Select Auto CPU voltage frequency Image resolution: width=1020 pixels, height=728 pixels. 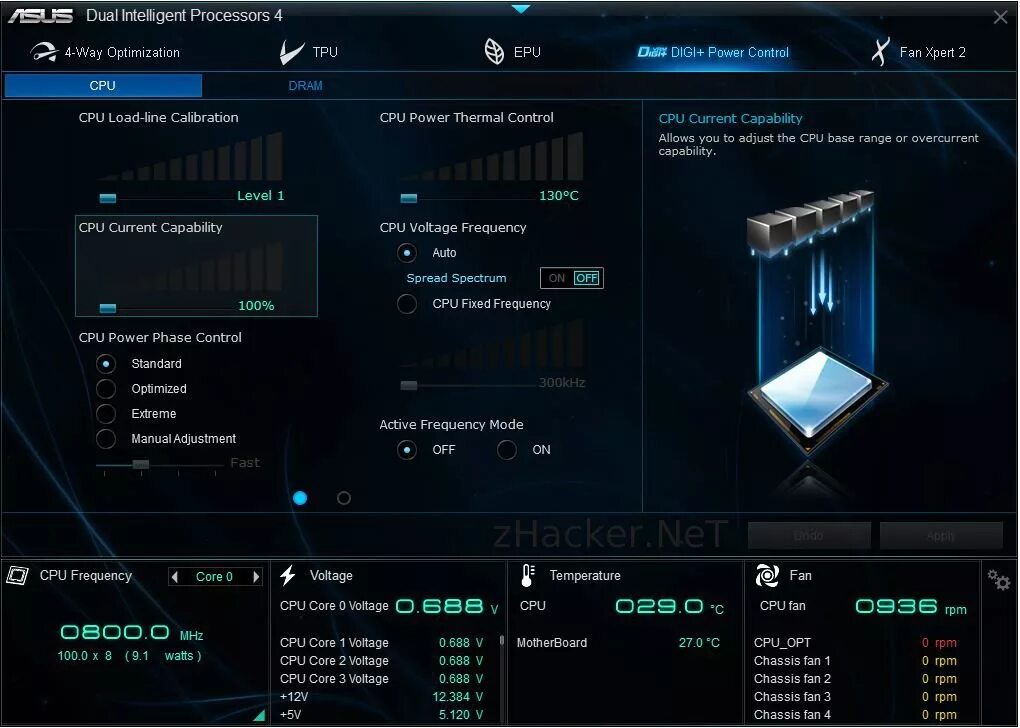(407, 252)
